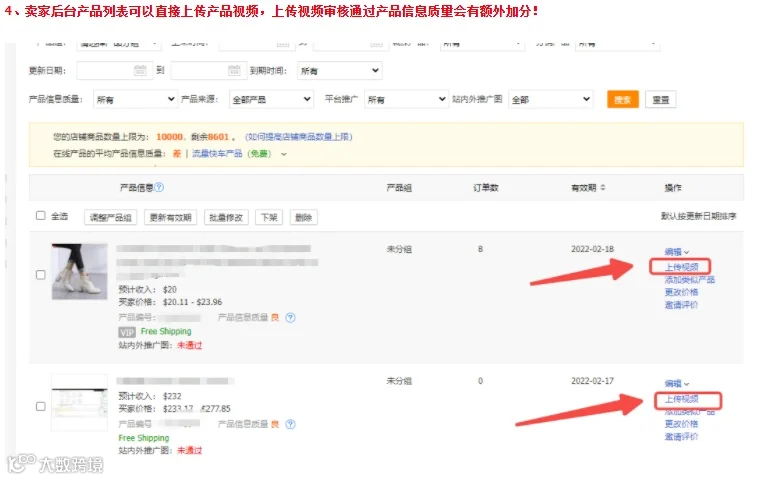Click the help icon beside 产品信息 header
Image resolution: width=781 pixels, height=480 pixels.
click(x=159, y=187)
